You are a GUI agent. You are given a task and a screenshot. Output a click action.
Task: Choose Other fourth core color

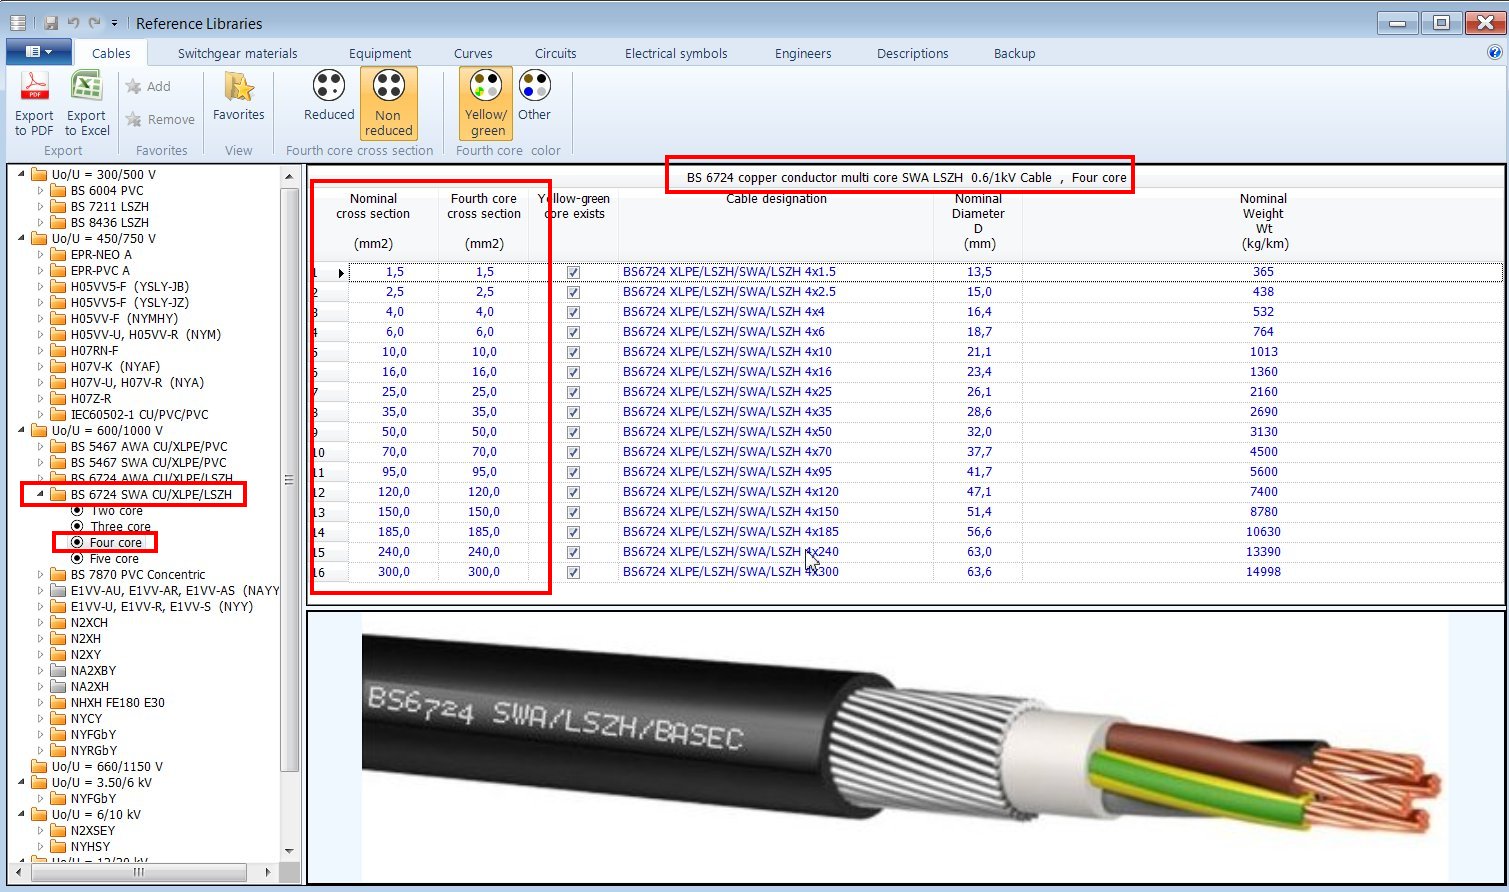tap(534, 100)
